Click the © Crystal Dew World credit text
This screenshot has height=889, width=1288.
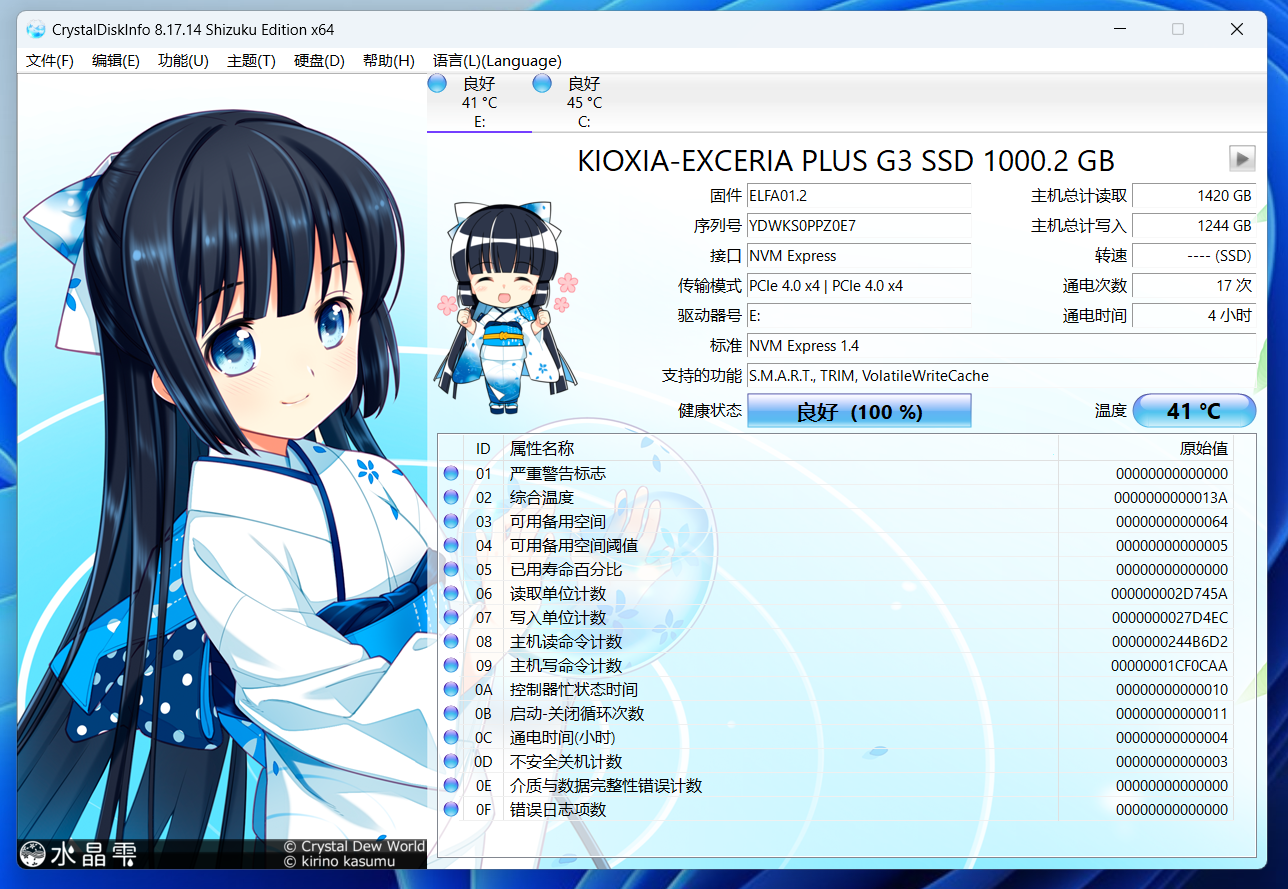354,846
